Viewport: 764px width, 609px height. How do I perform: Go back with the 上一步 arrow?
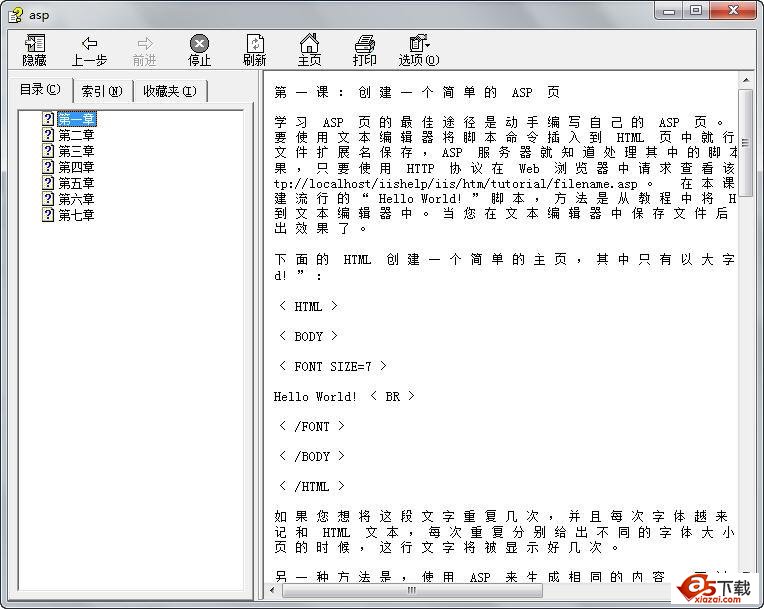89,50
